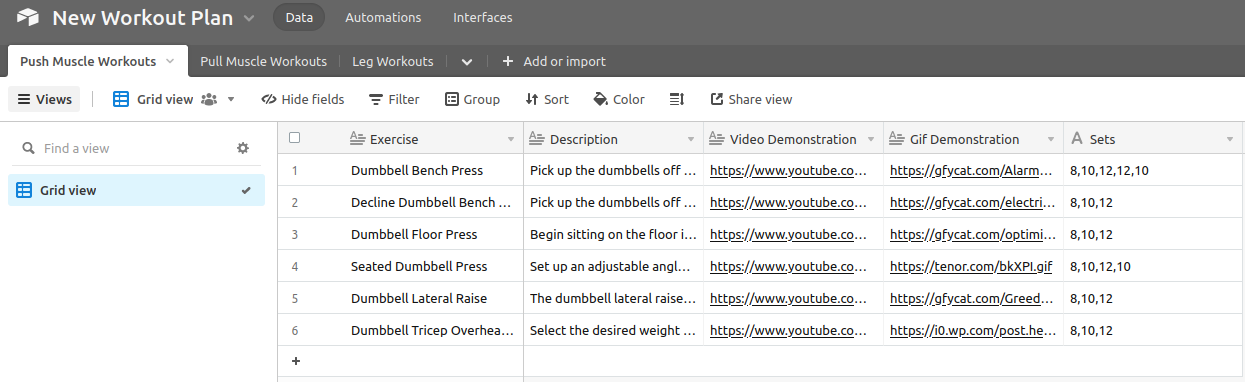The image size is (1245, 382).
Task: Open the Video Demonstration column dropdown arrow
Action: [x=871, y=139]
